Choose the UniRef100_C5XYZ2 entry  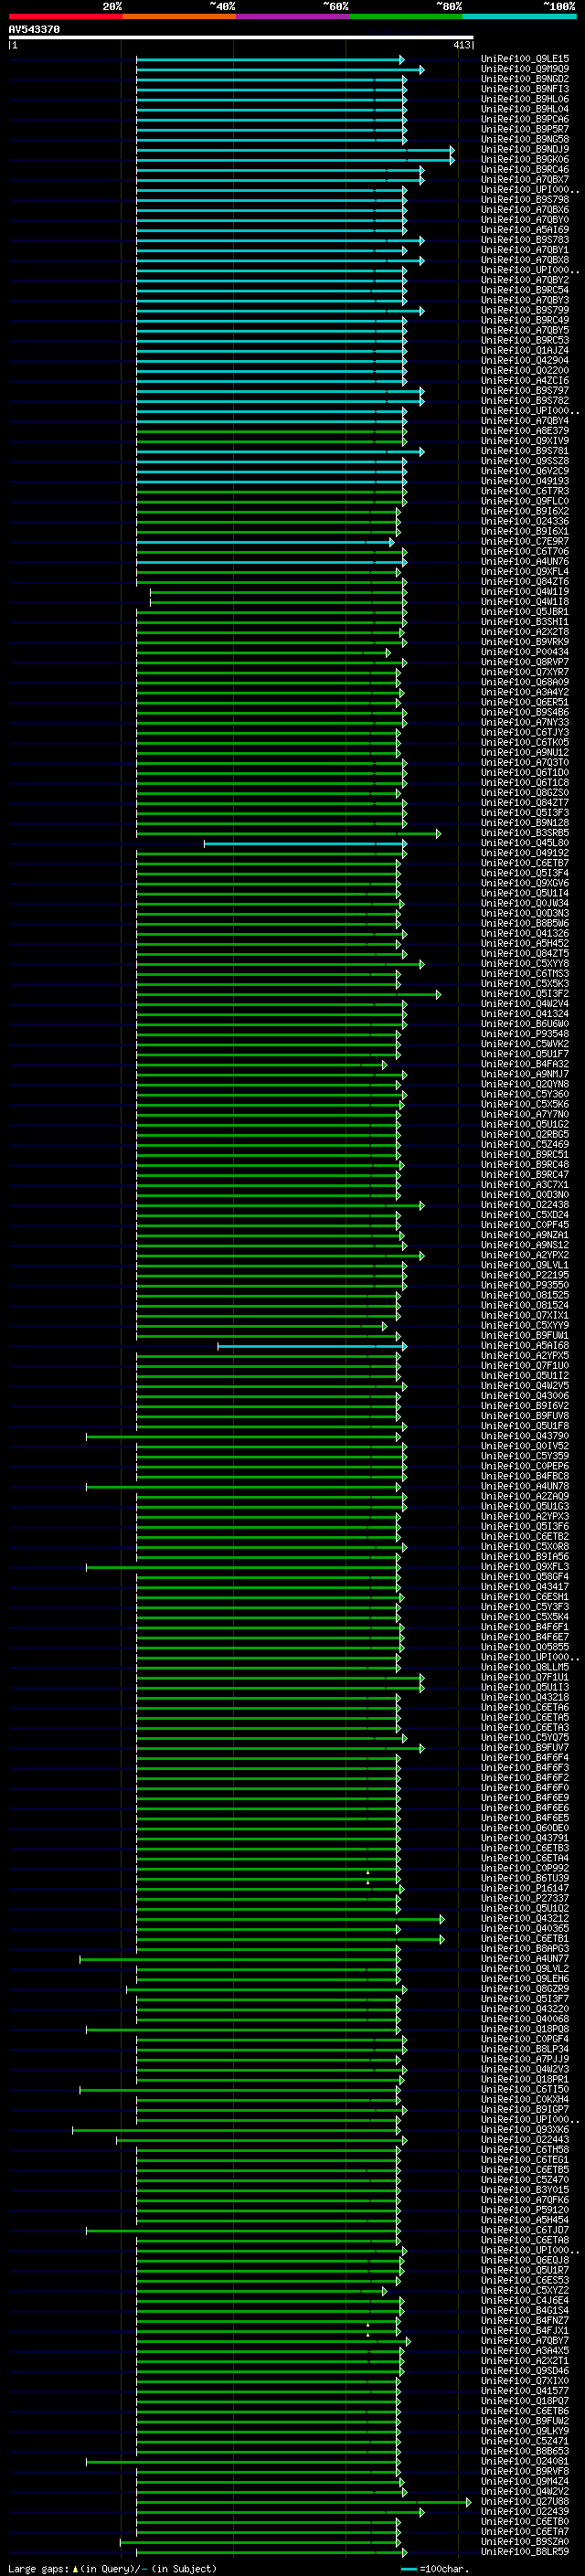coord(525,2290)
